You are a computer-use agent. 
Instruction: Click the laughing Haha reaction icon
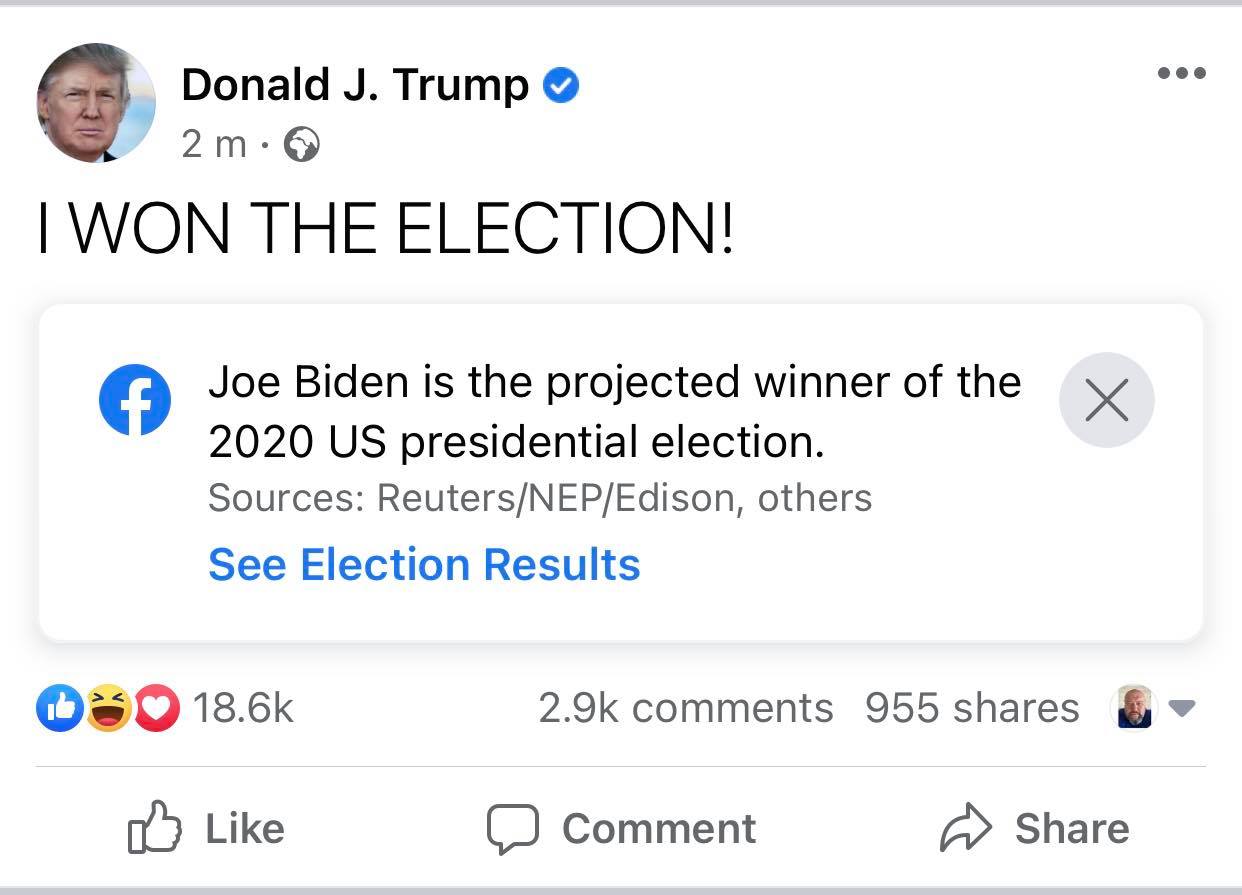pyautogui.click(x=106, y=708)
